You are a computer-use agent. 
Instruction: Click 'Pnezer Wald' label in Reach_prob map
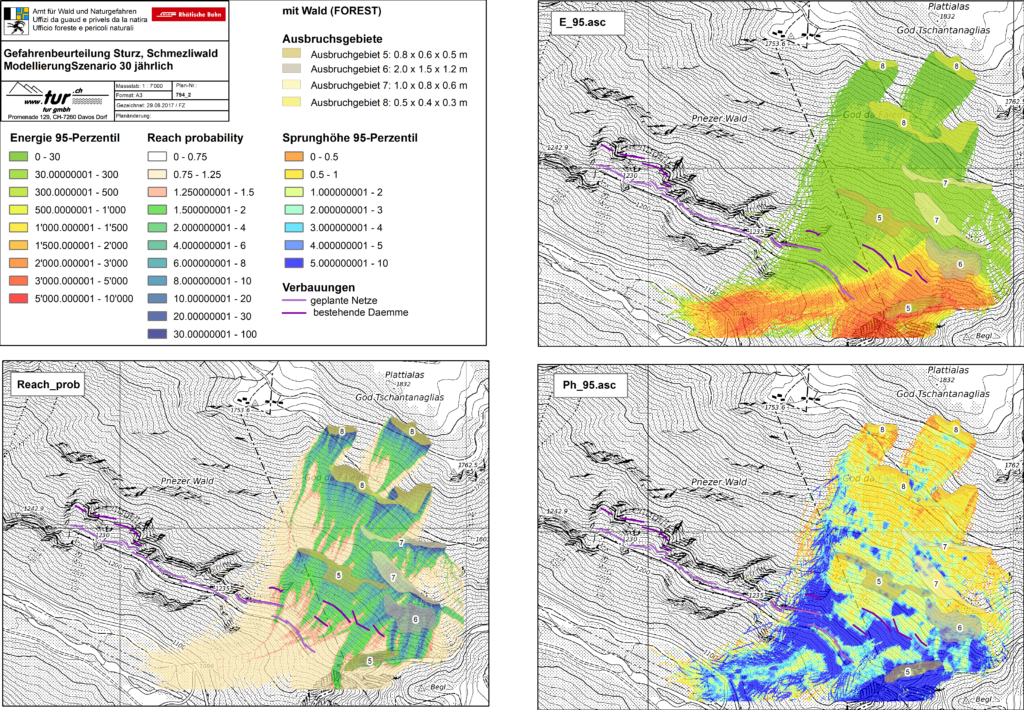tap(188, 481)
